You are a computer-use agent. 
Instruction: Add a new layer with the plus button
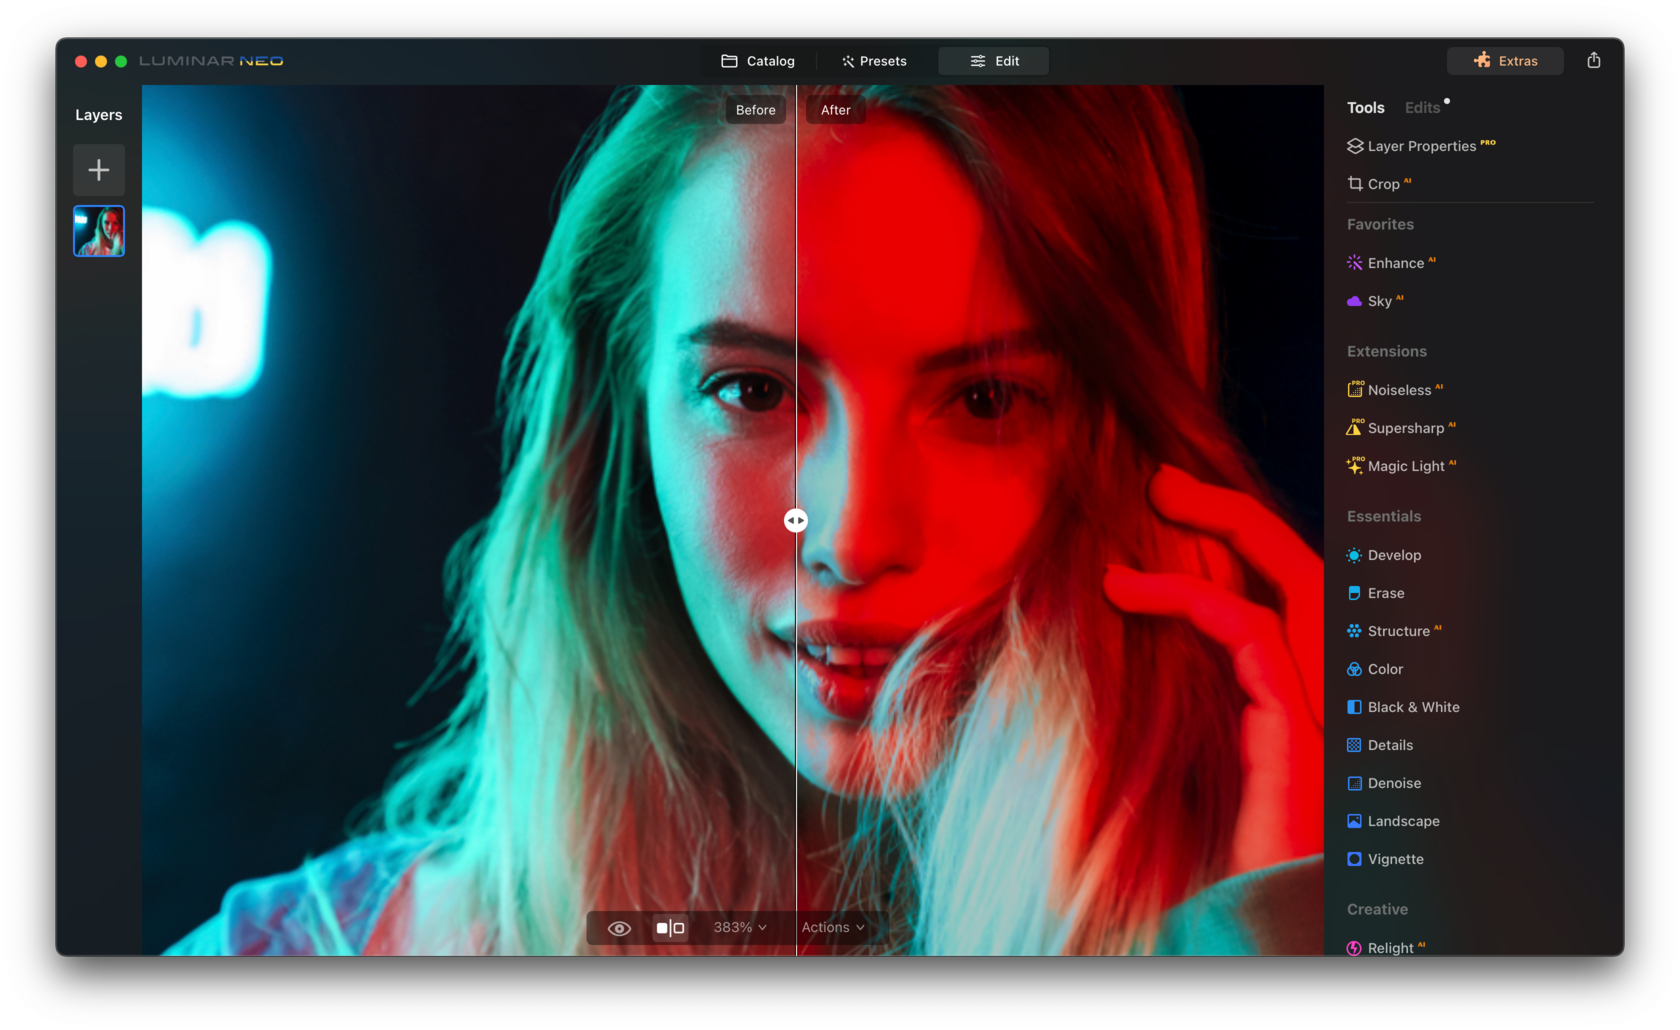point(98,169)
